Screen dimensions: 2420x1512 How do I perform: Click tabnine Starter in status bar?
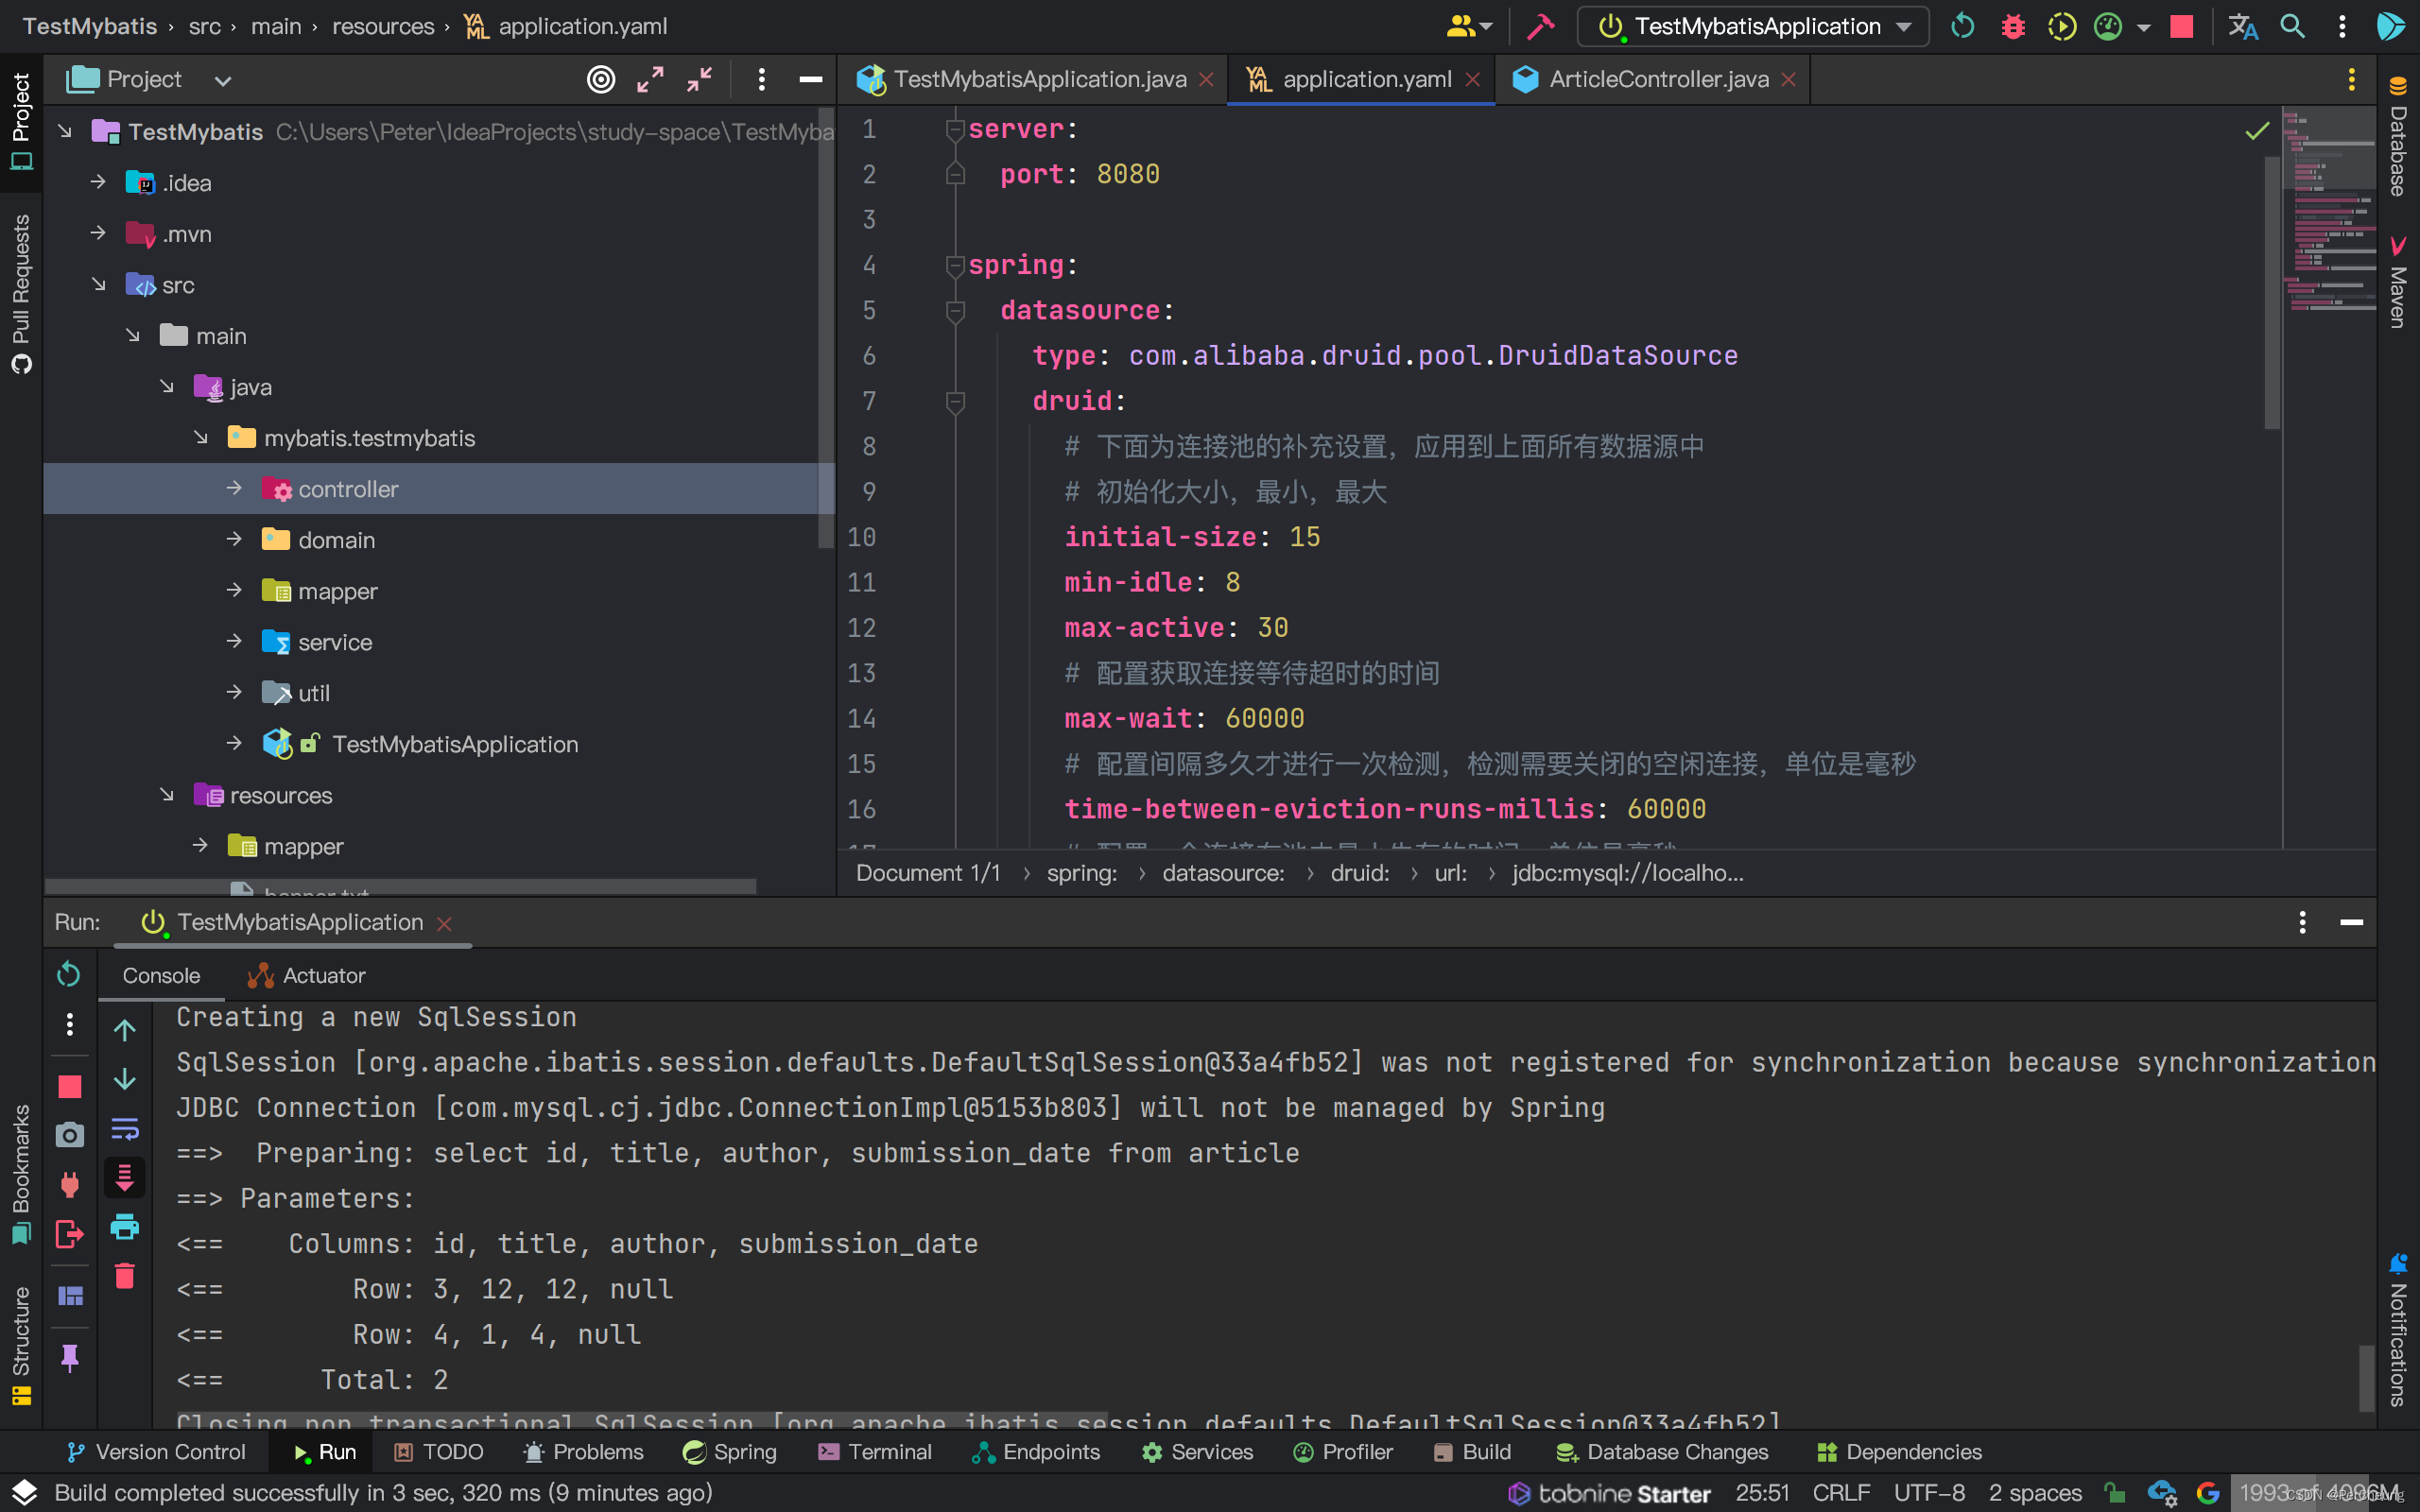pos(1609,1493)
